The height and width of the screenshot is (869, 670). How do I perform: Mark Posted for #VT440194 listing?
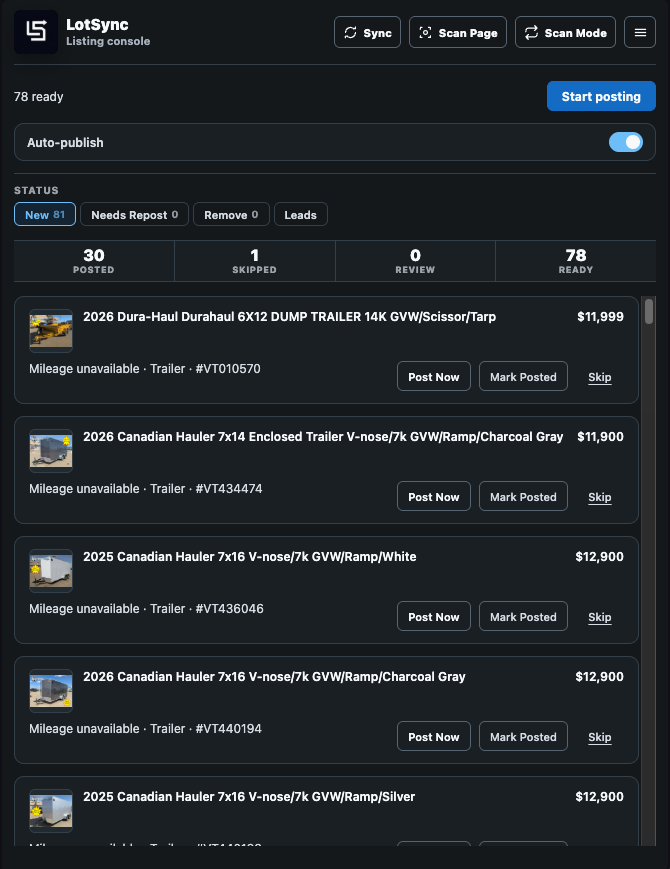click(523, 737)
